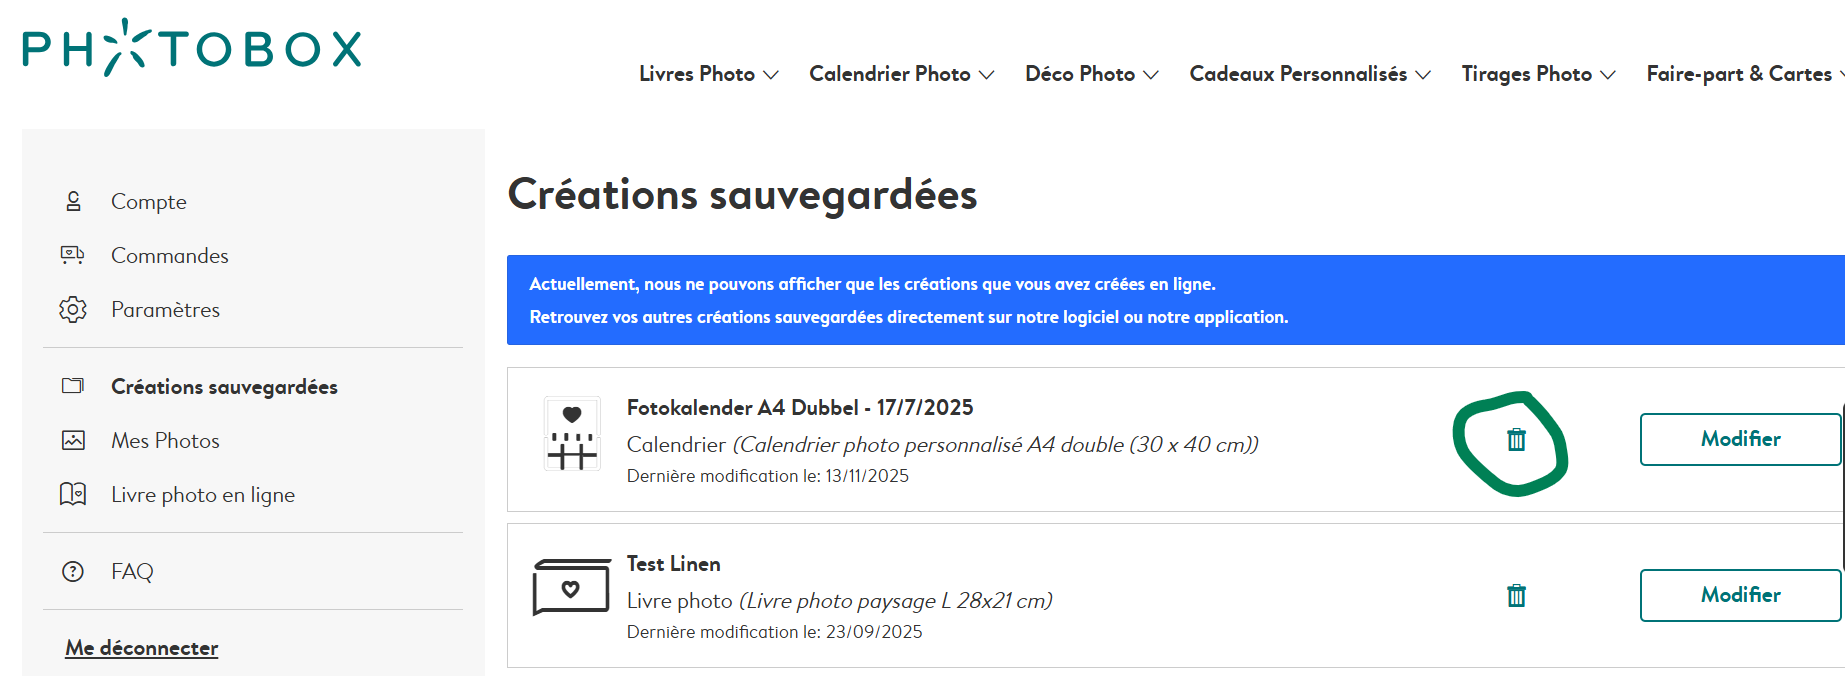1845x676 pixels.
Task: Expand the Déco Photo menu
Action: [1091, 74]
